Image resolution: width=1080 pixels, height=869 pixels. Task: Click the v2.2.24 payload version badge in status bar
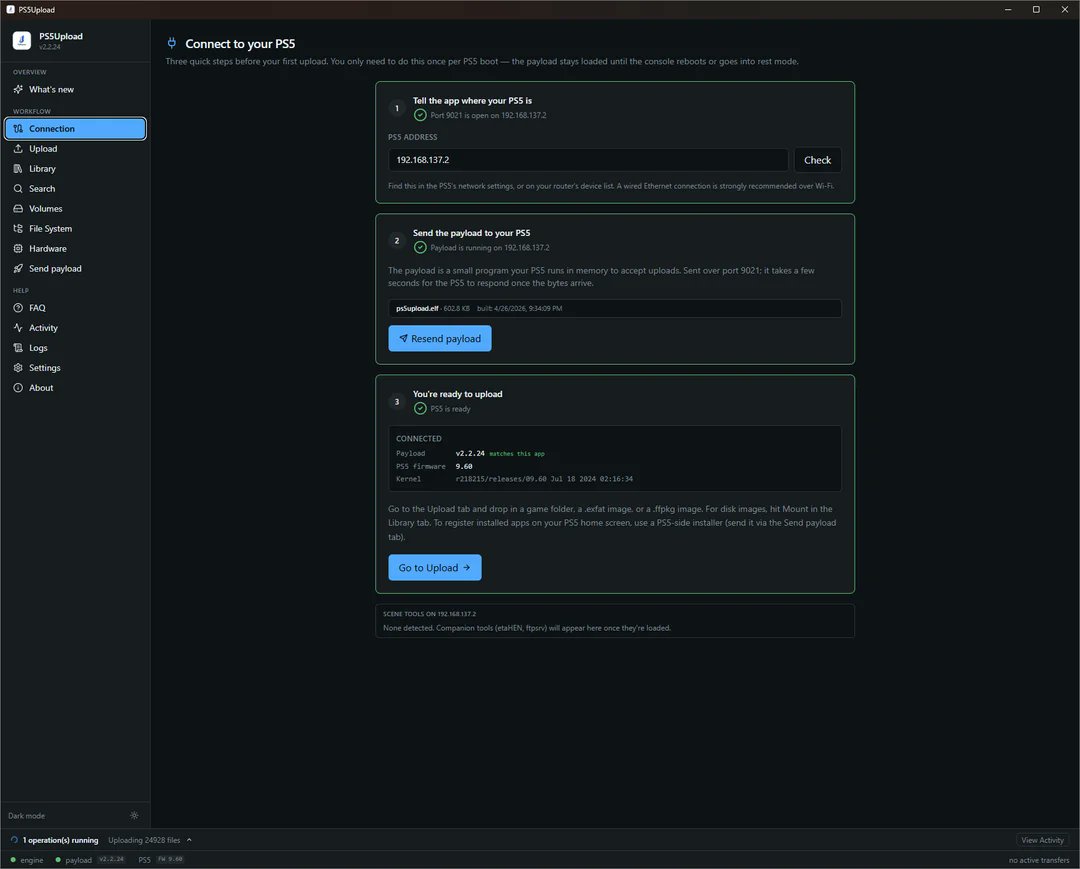[x=111, y=859]
